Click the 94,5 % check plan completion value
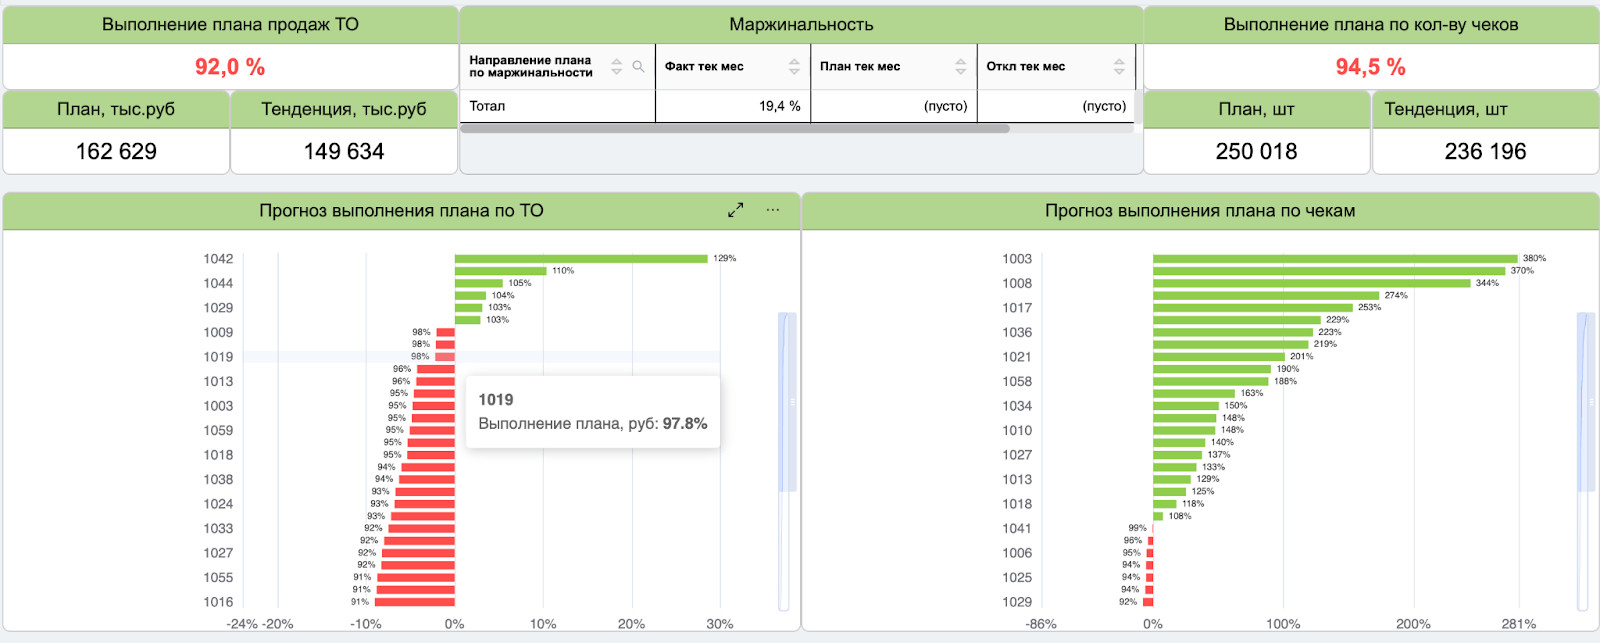Screen dimensions: 1600x643 [1370, 67]
